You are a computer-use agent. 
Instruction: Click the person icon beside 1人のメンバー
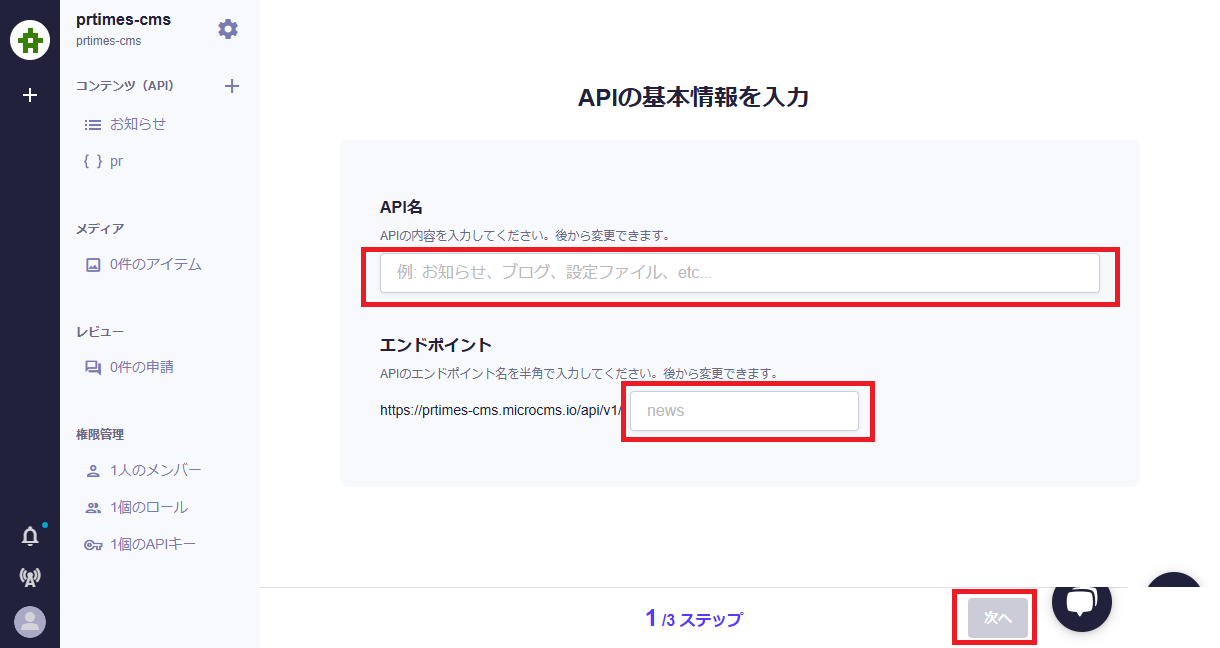tap(93, 471)
